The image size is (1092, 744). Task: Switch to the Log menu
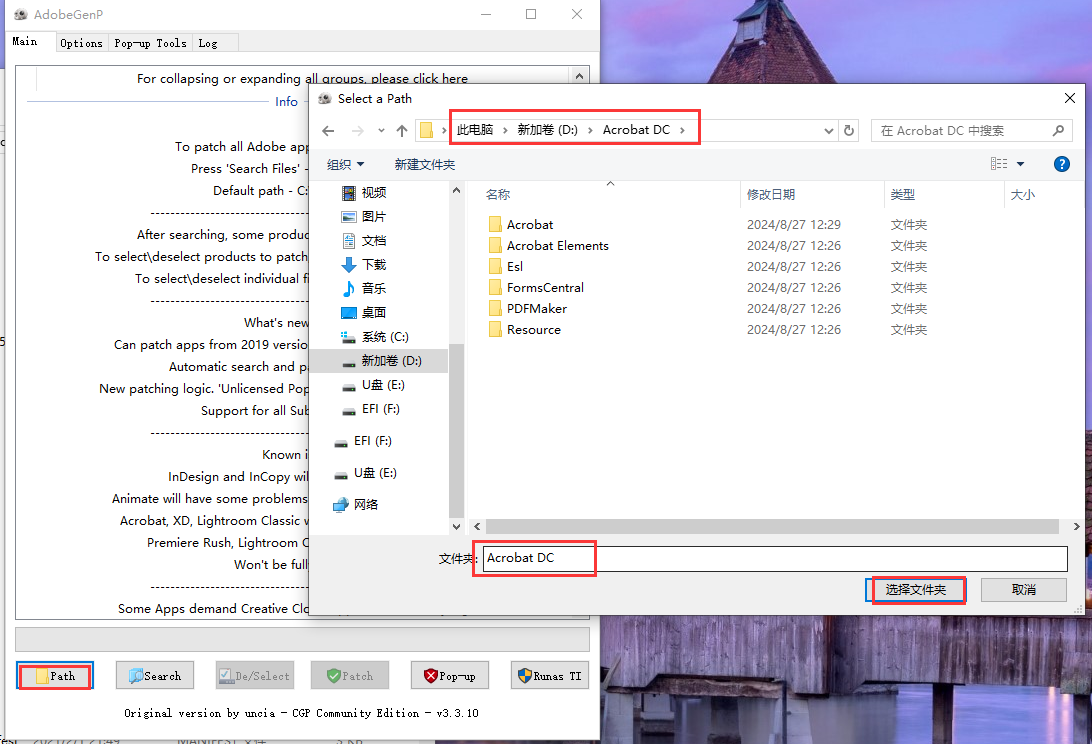click(207, 42)
